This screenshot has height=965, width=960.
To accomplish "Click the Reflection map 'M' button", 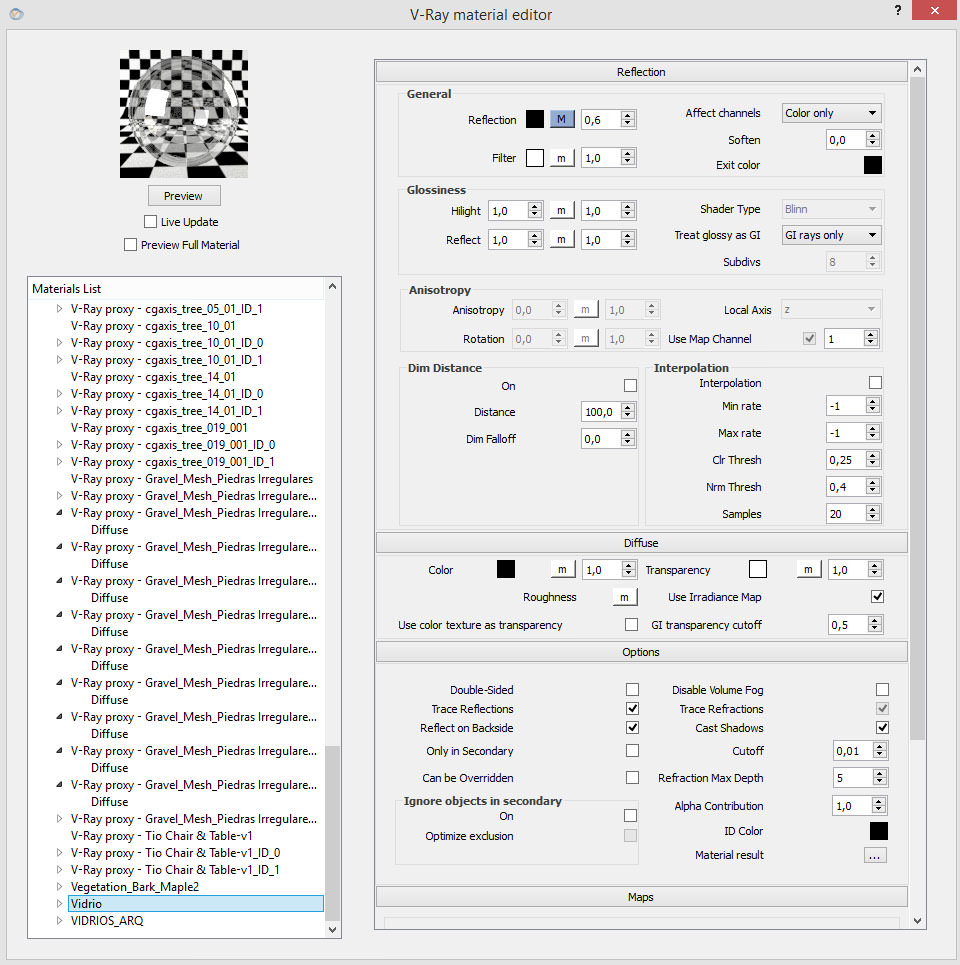I will [x=561, y=120].
